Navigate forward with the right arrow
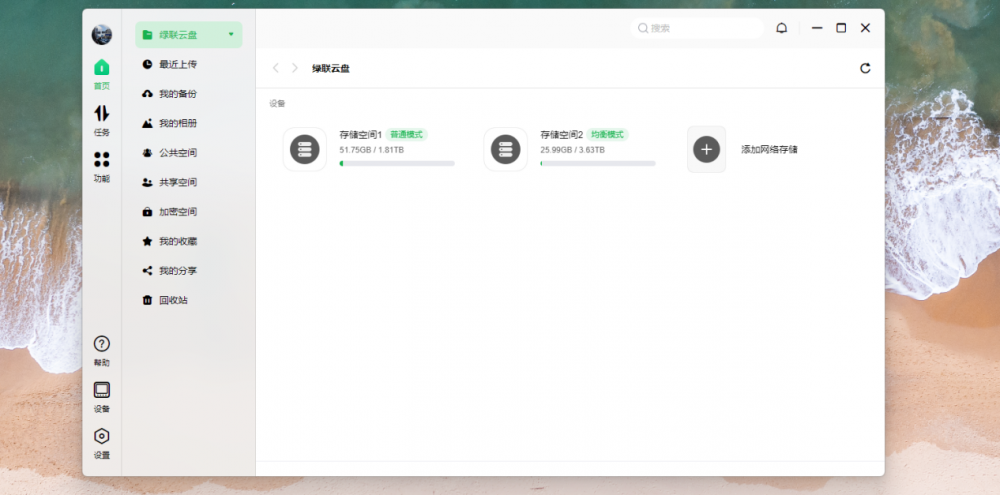1000x495 pixels. 295,68
